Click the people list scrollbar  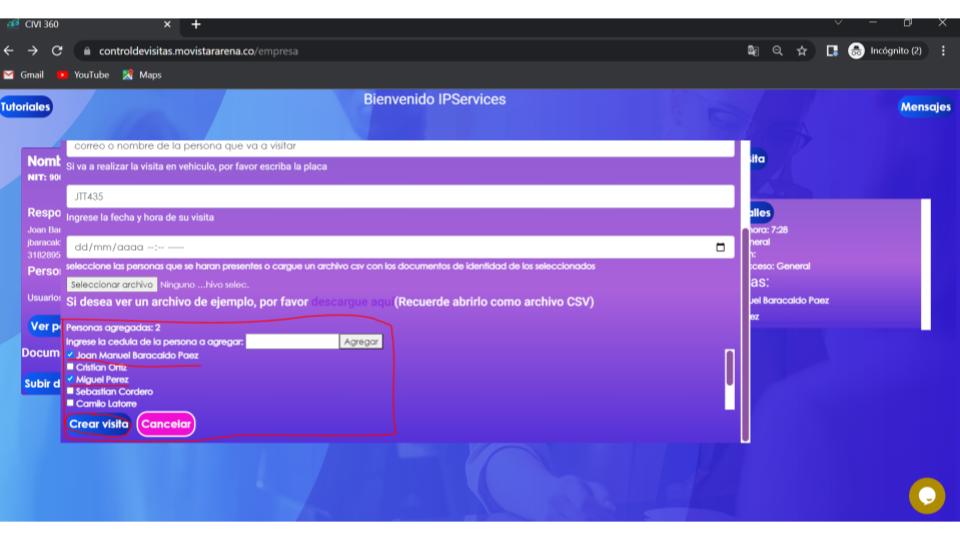click(729, 379)
